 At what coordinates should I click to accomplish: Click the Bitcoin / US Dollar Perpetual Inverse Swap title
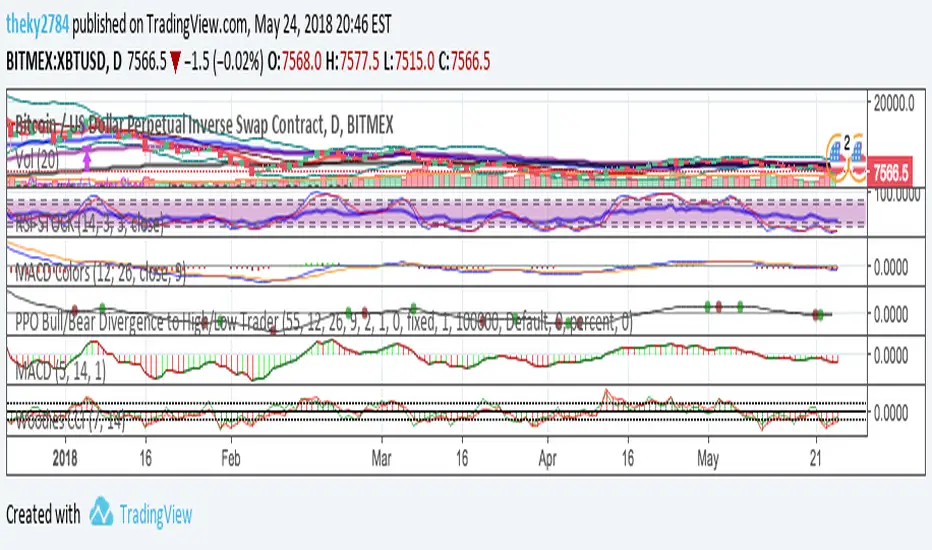coord(204,125)
